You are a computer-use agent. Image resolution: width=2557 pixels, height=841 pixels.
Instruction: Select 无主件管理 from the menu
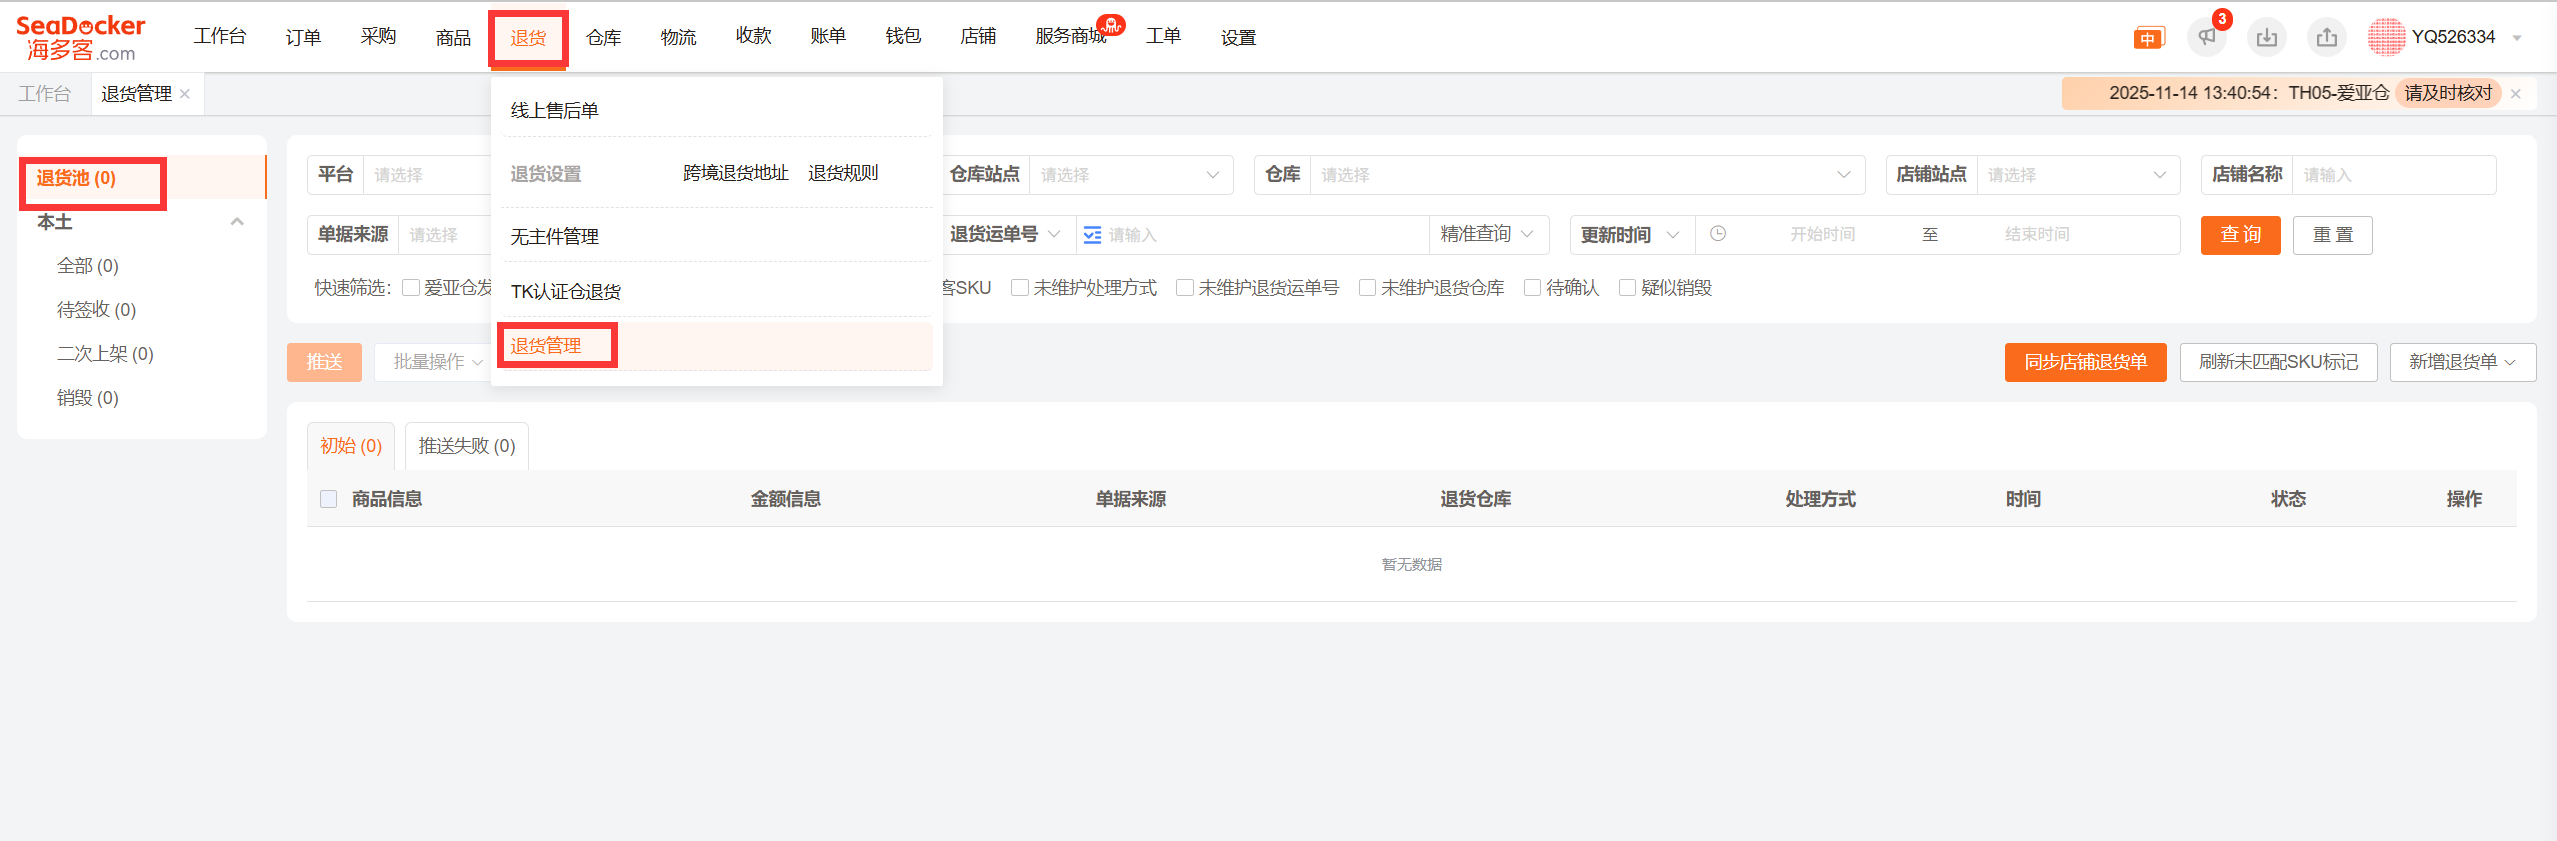555,236
